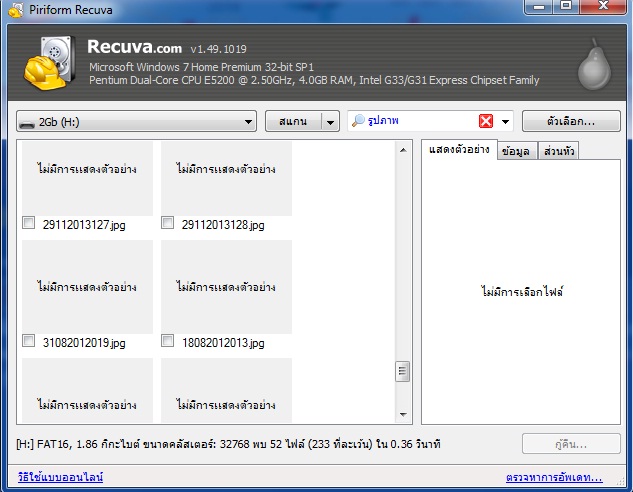Open the 2Gb (H:) drive dropdown

(x=136, y=121)
